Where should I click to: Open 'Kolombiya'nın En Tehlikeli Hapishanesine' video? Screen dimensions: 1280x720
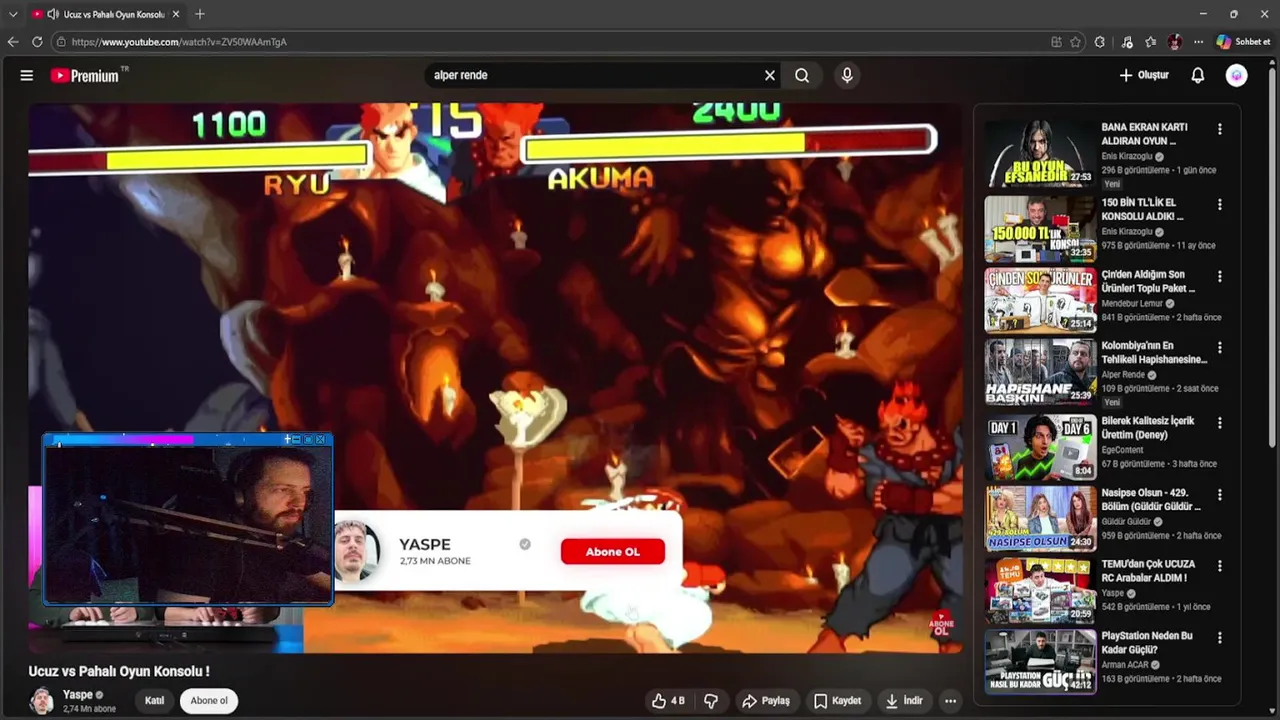(1040, 372)
